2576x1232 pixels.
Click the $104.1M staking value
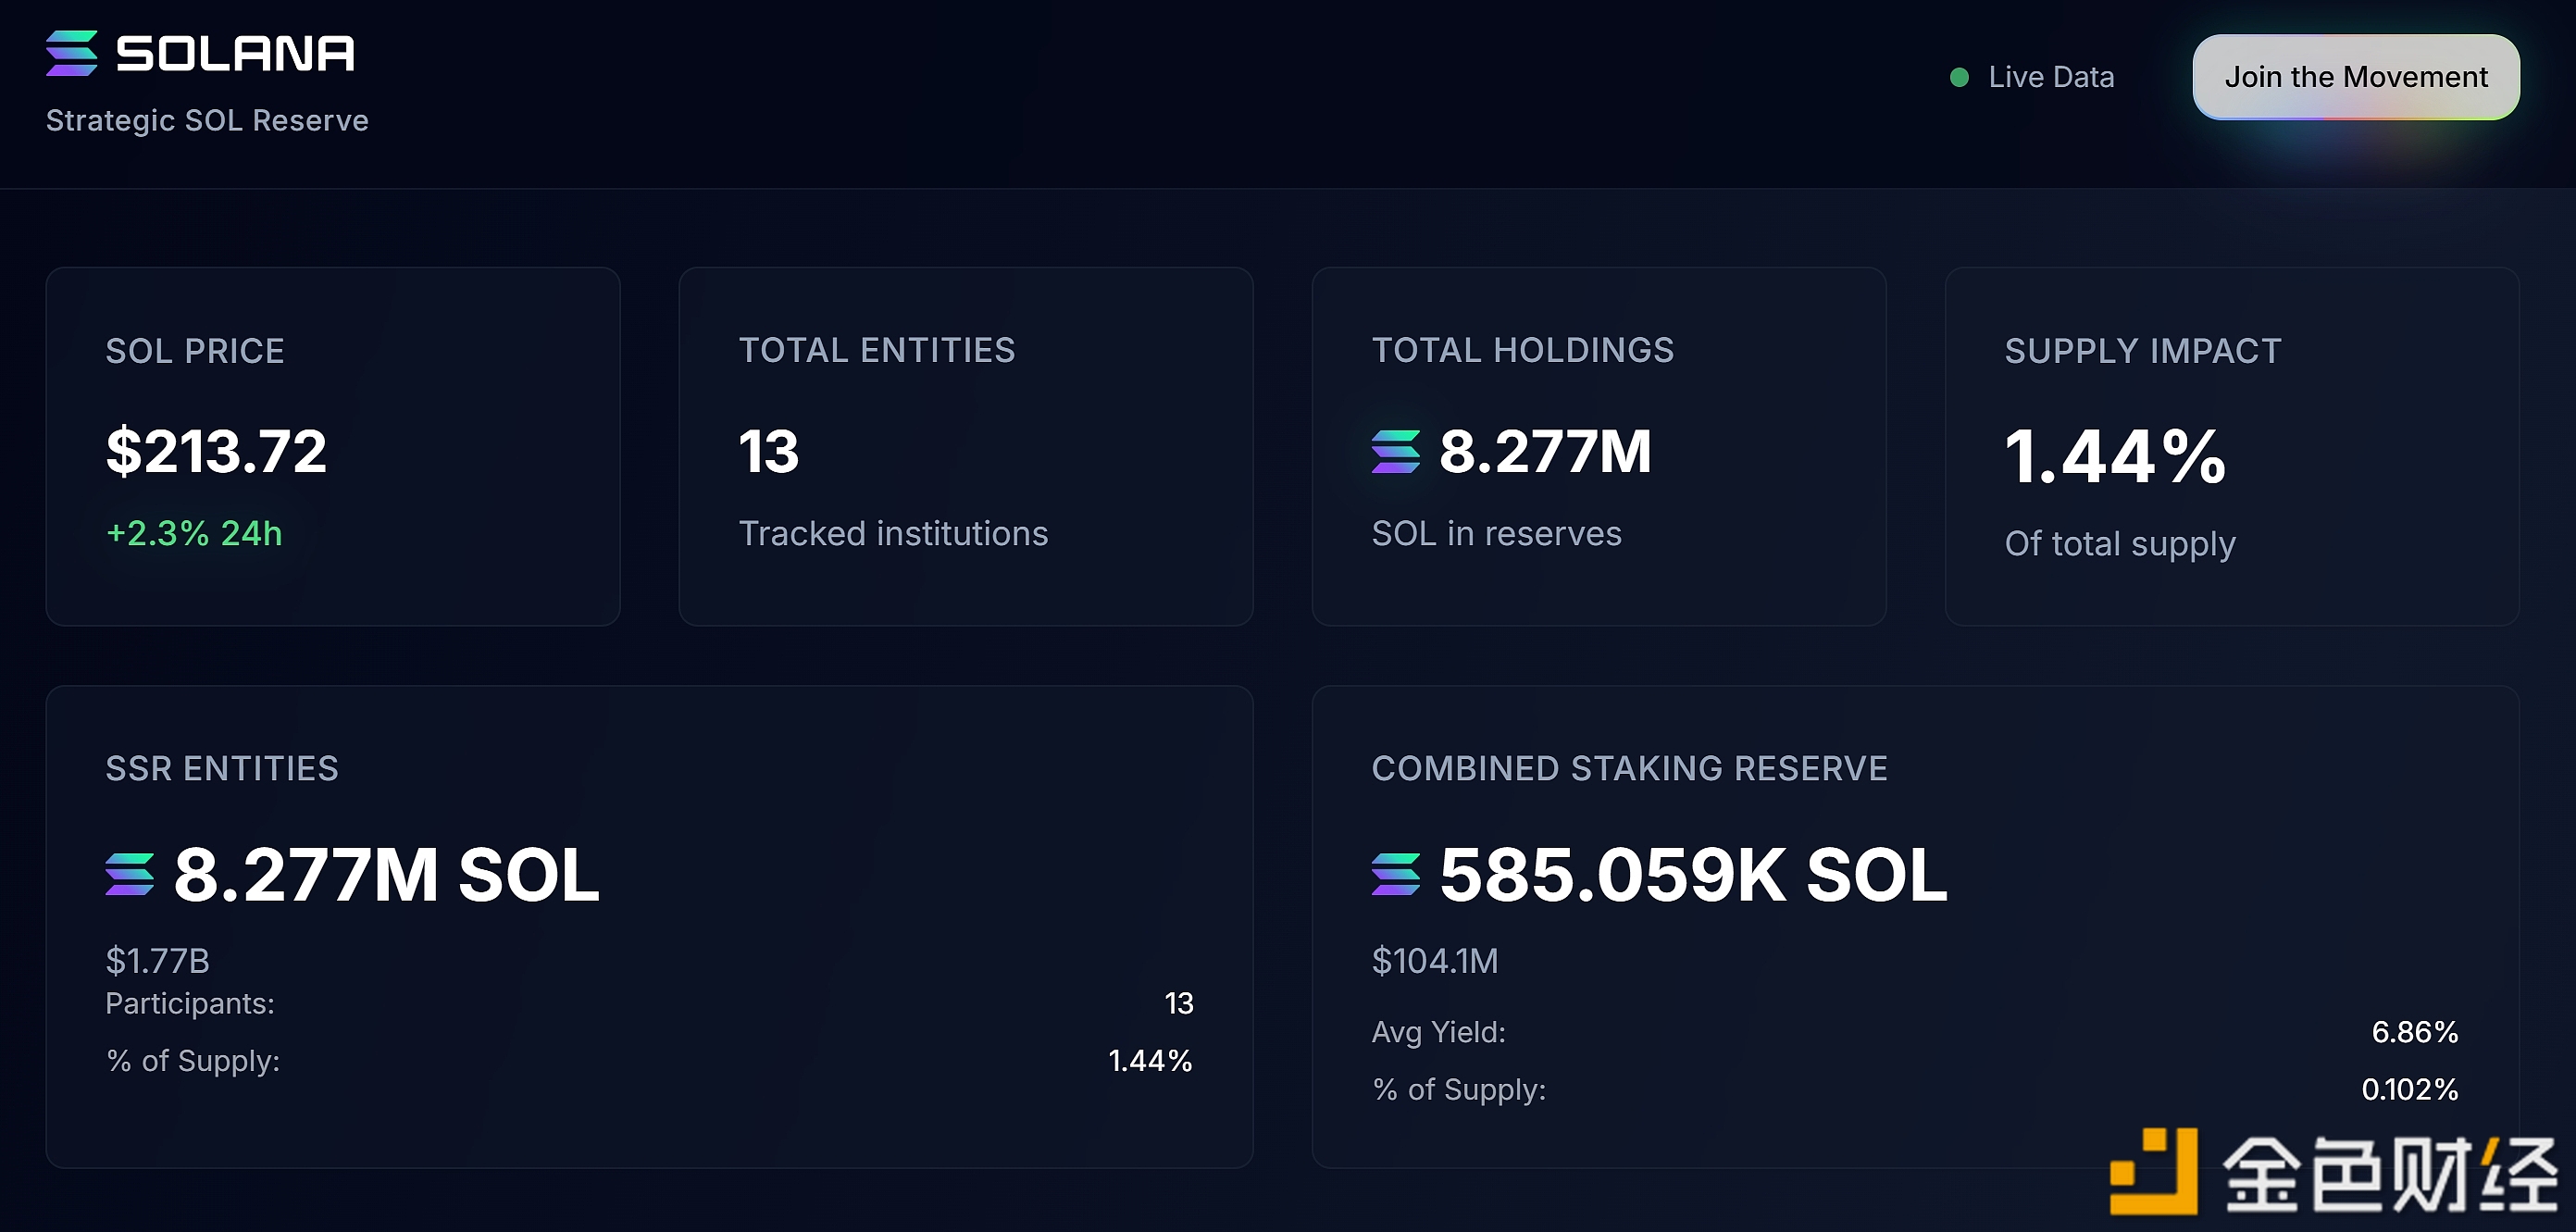(1434, 960)
